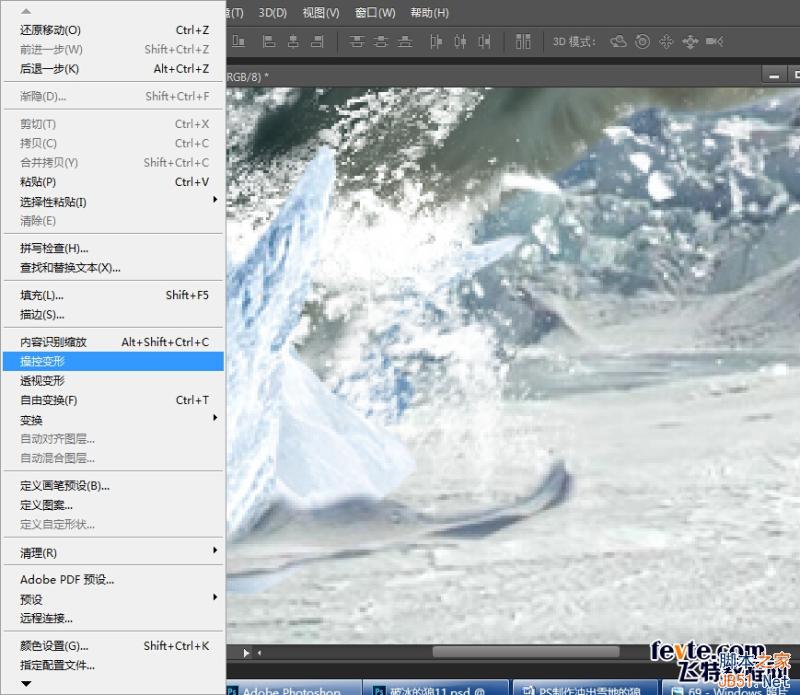
Task: Expand the 变换 submenu
Action: coord(113,420)
